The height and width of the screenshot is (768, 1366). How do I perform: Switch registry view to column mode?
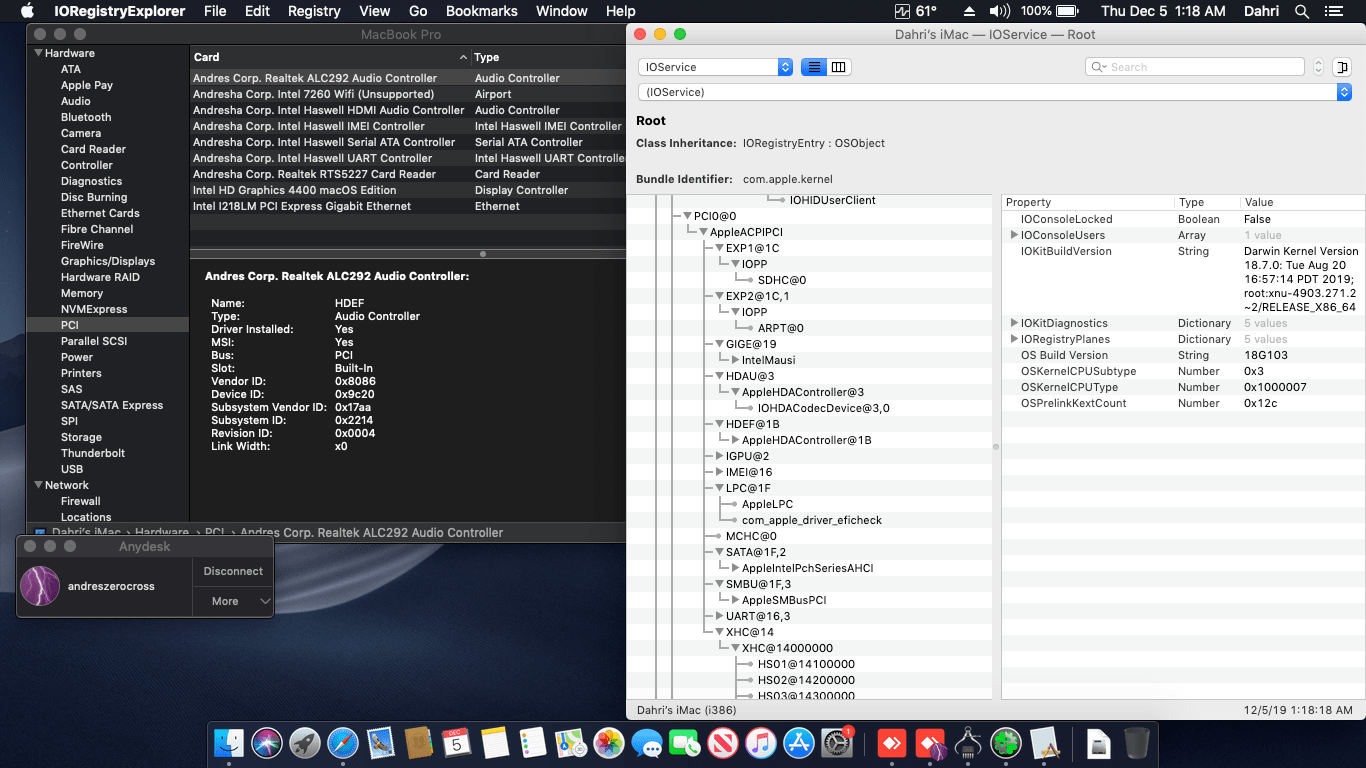[x=839, y=67]
